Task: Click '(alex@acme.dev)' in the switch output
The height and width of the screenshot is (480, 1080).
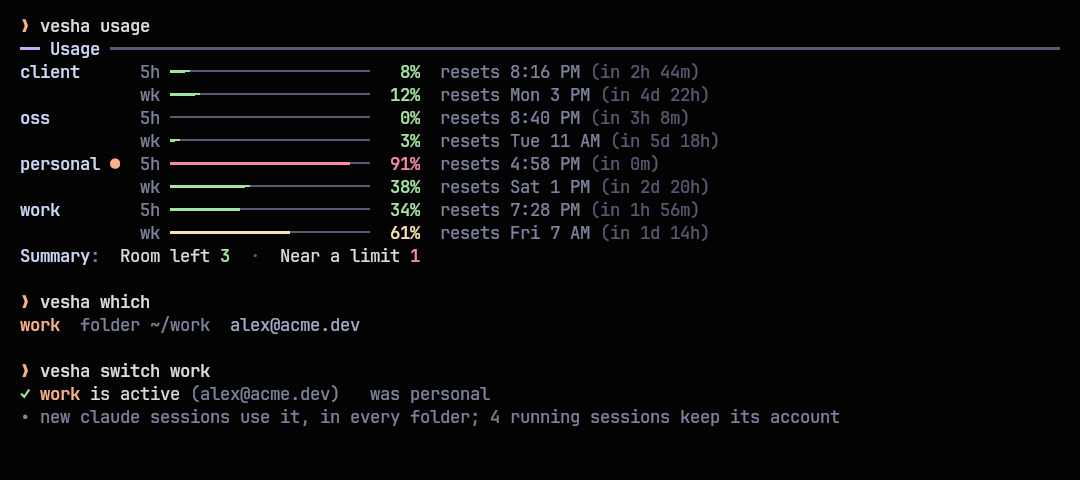Action: [x=265, y=395]
